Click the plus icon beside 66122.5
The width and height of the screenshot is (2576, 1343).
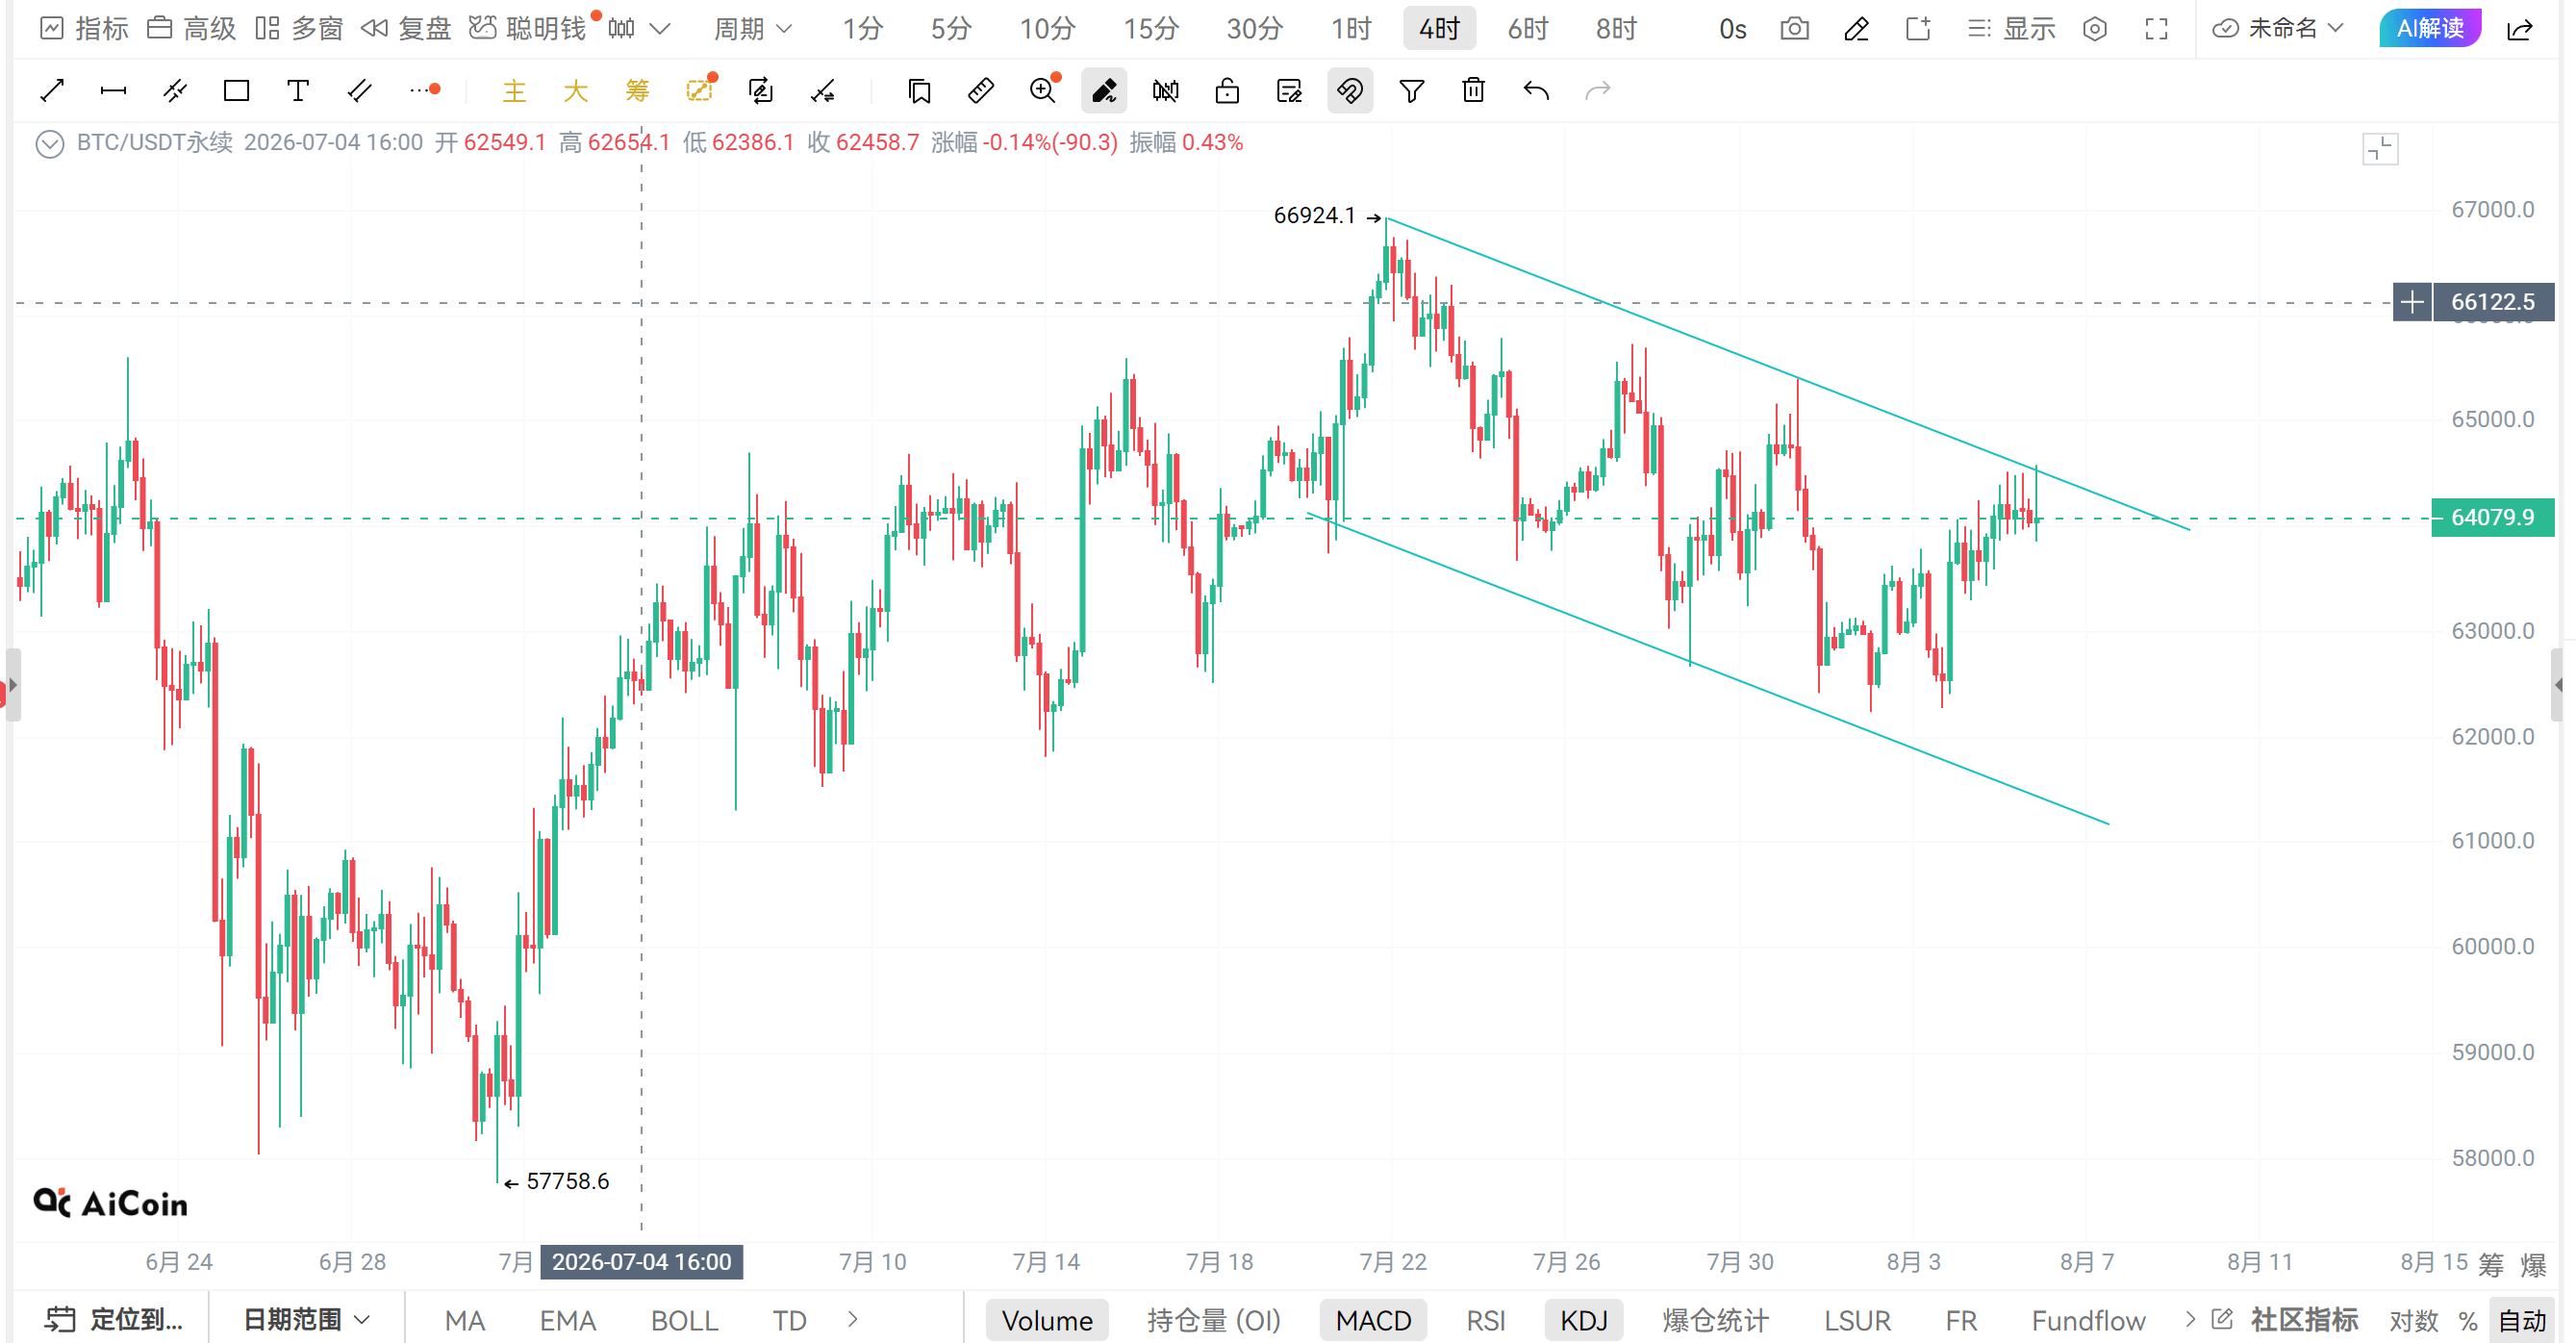click(2412, 302)
